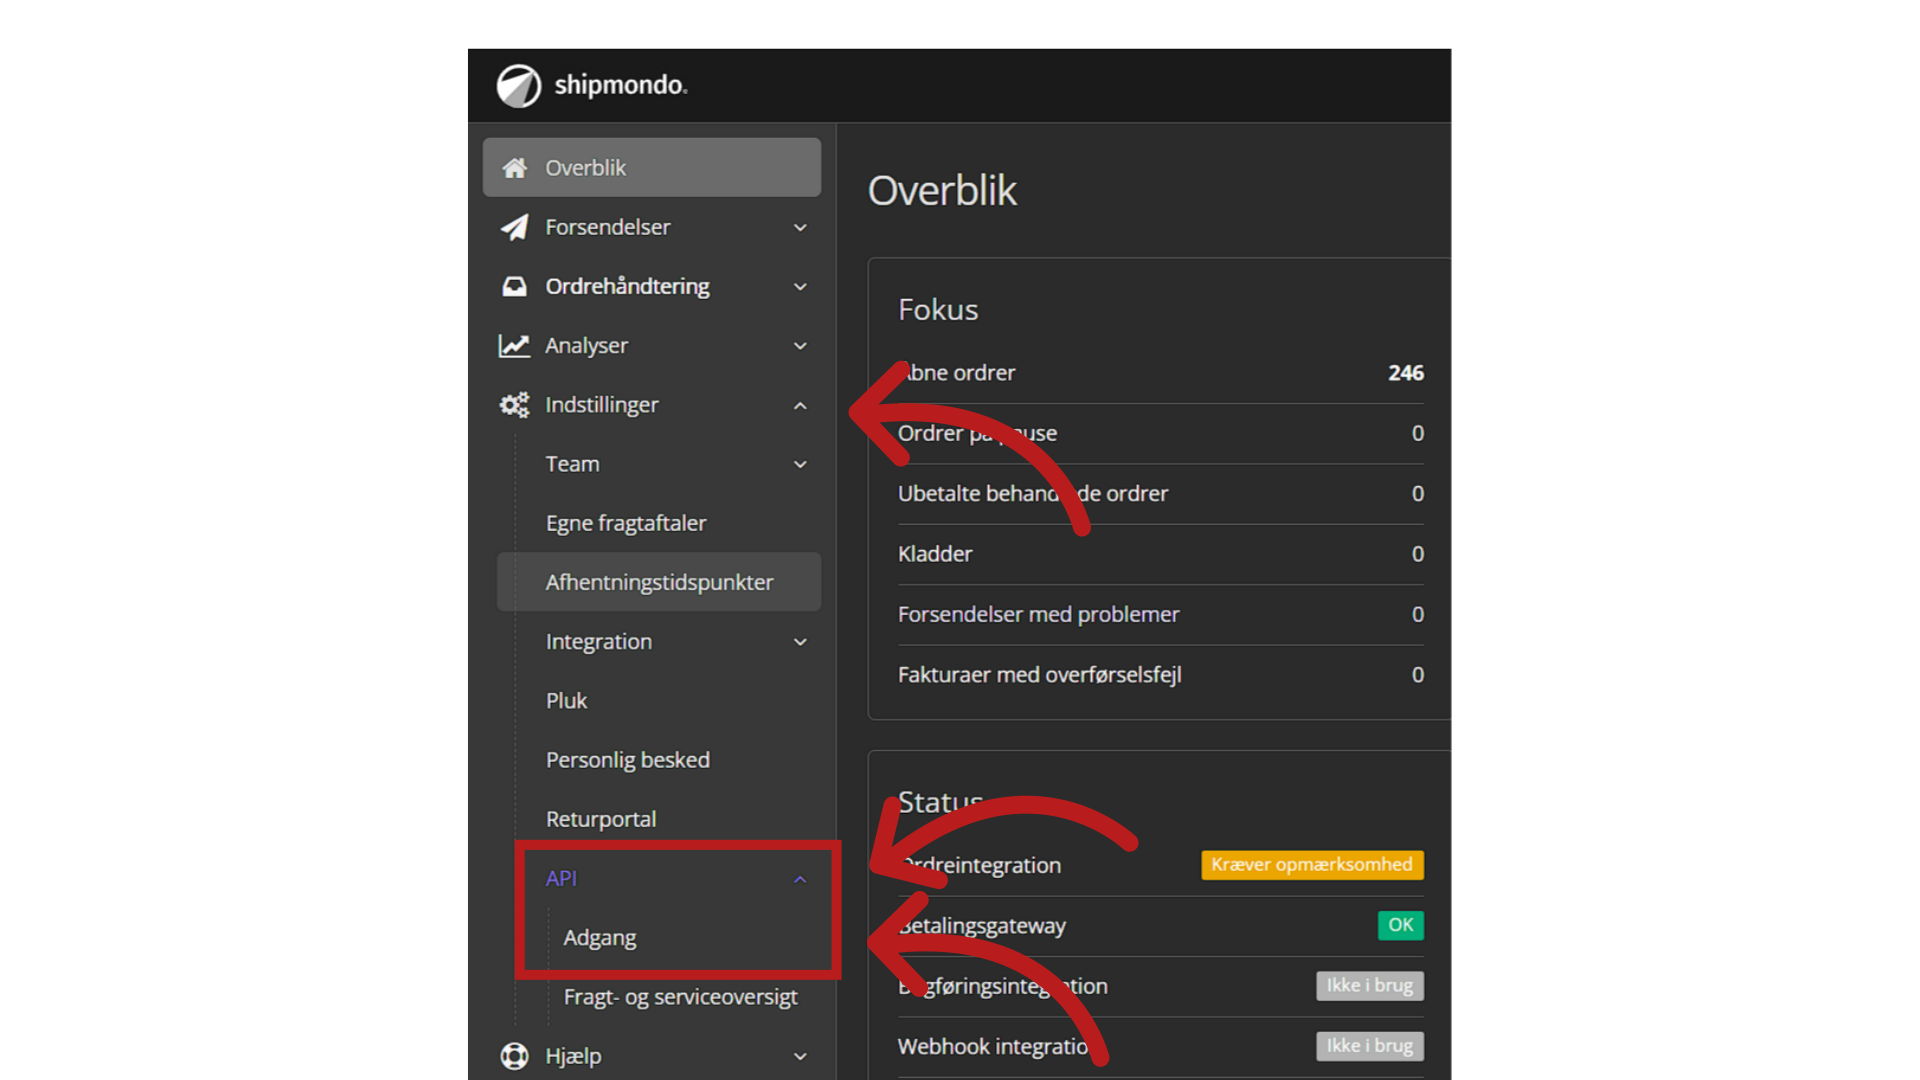Image resolution: width=1920 pixels, height=1080 pixels.
Task: Open the Pluk settings
Action: tap(659, 701)
